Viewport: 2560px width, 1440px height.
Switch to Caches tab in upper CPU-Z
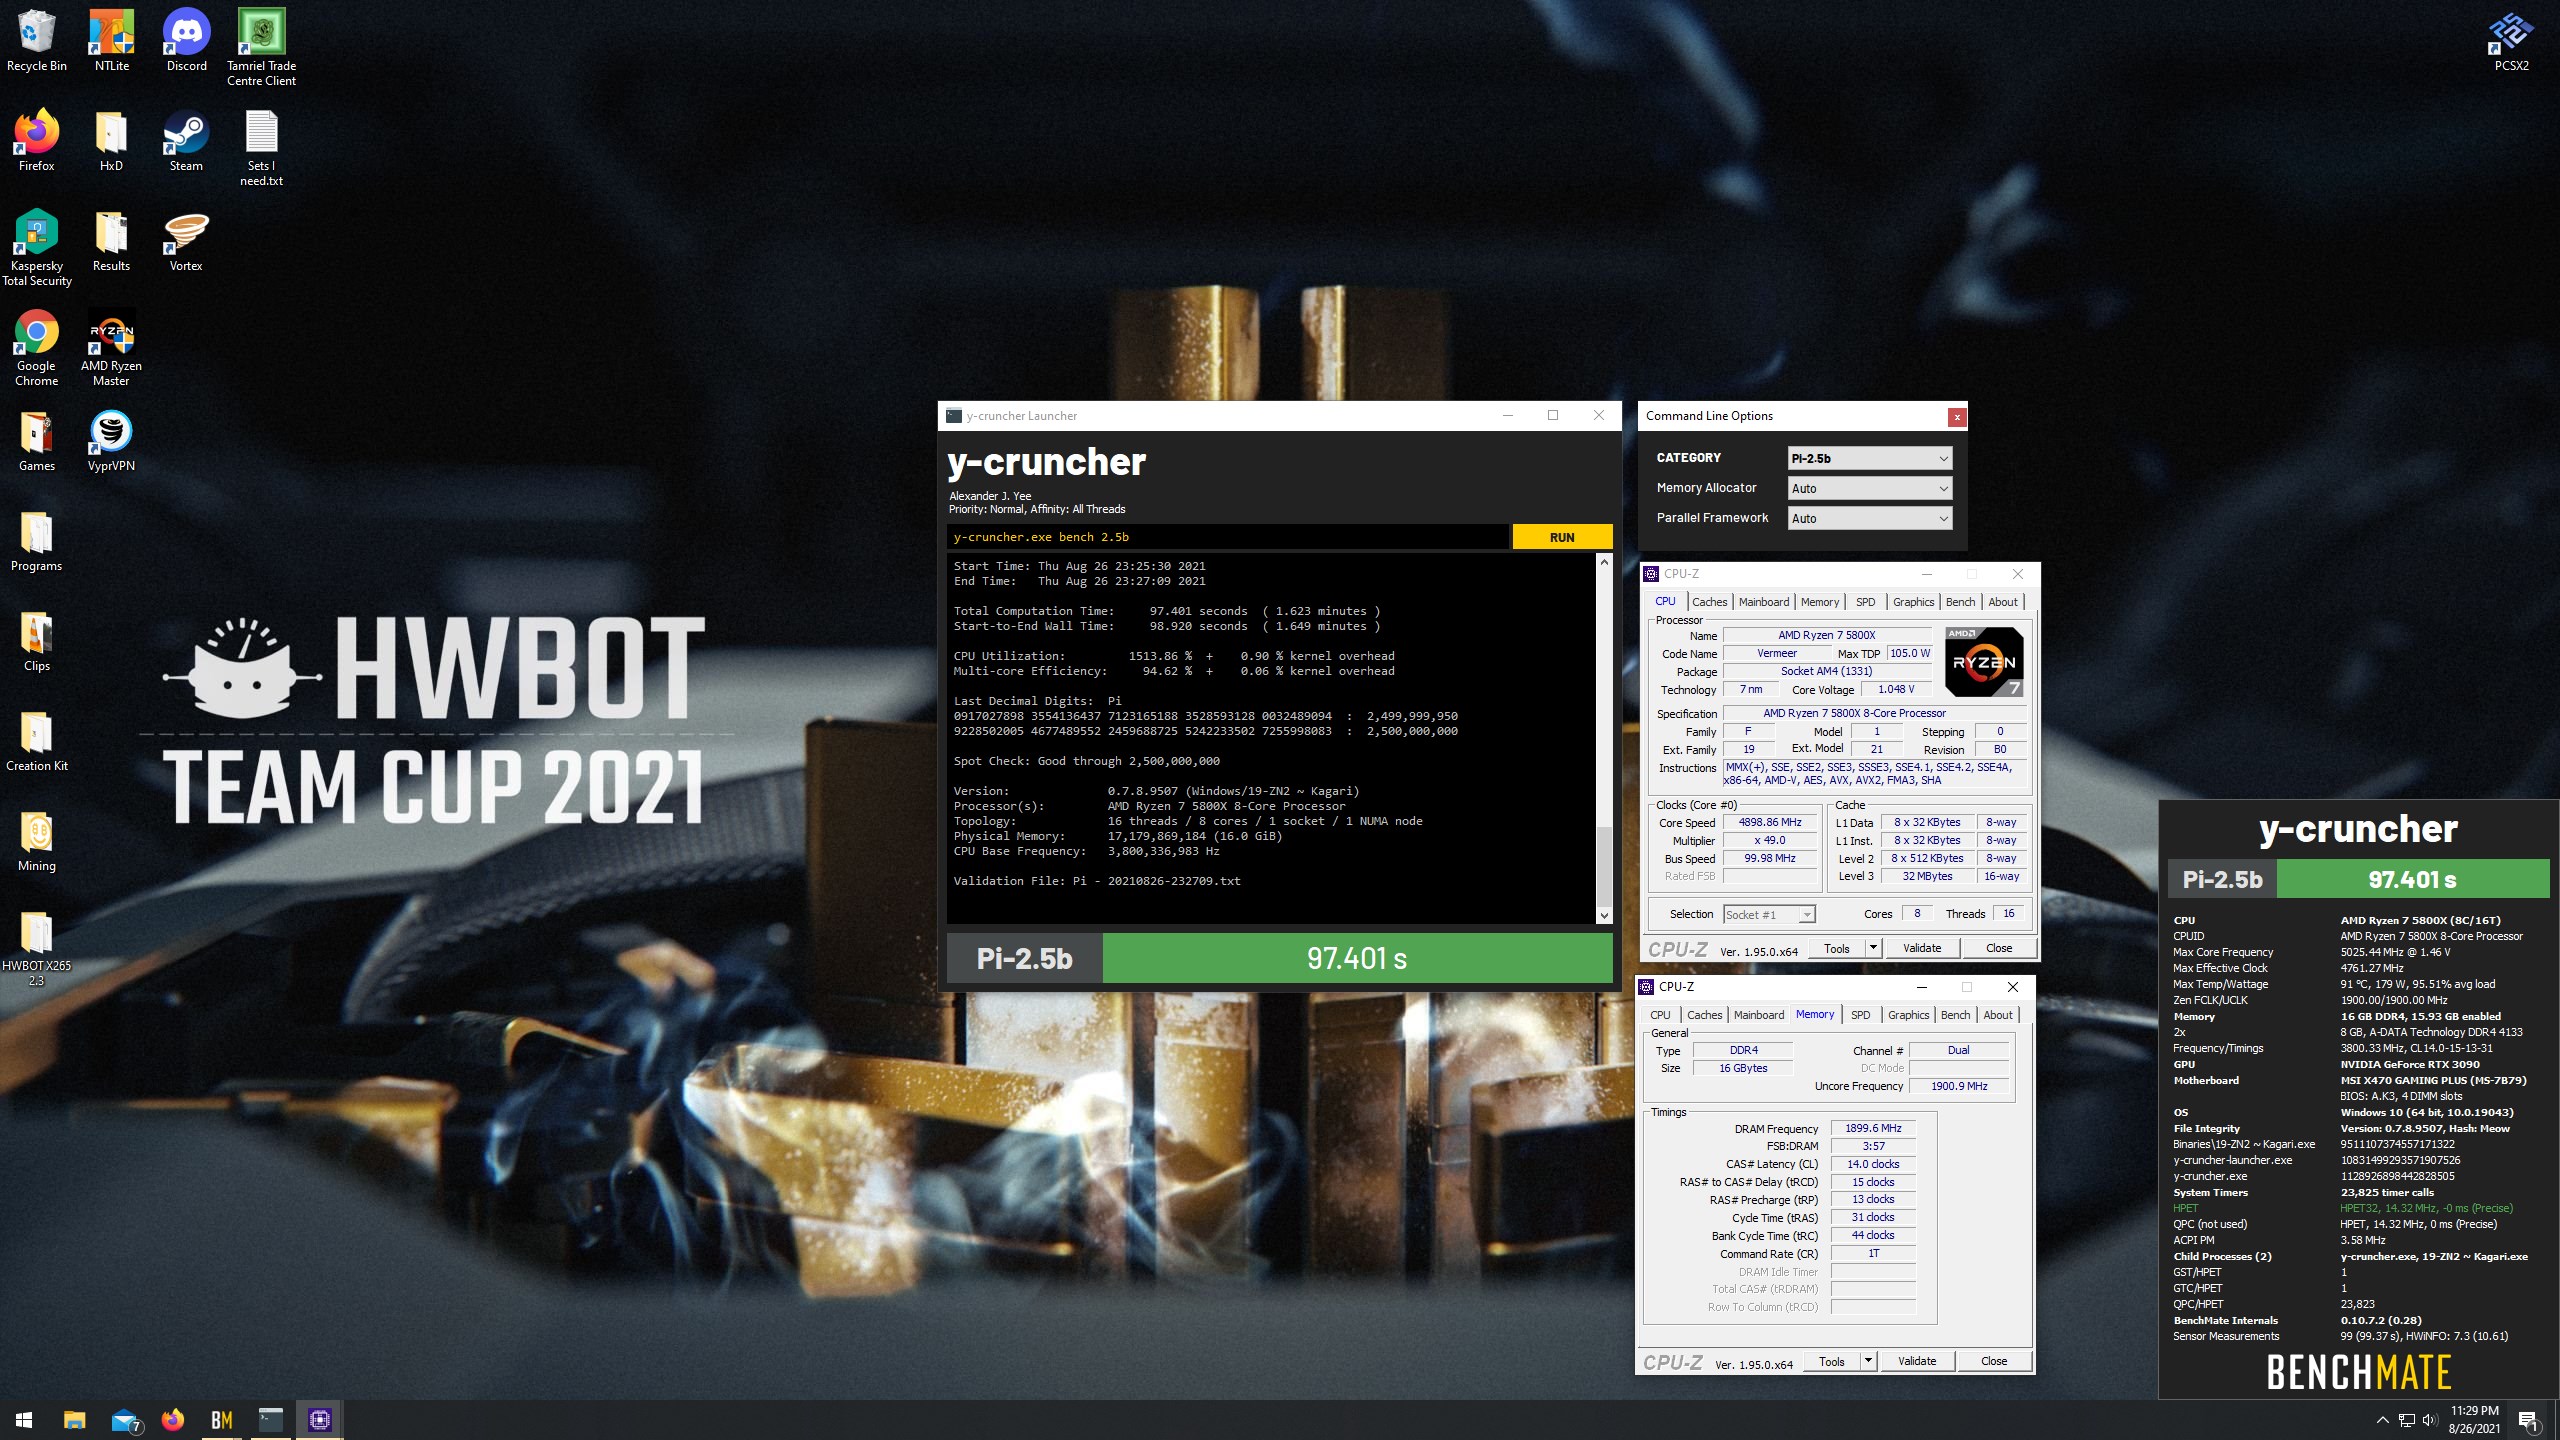(x=1709, y=601)
